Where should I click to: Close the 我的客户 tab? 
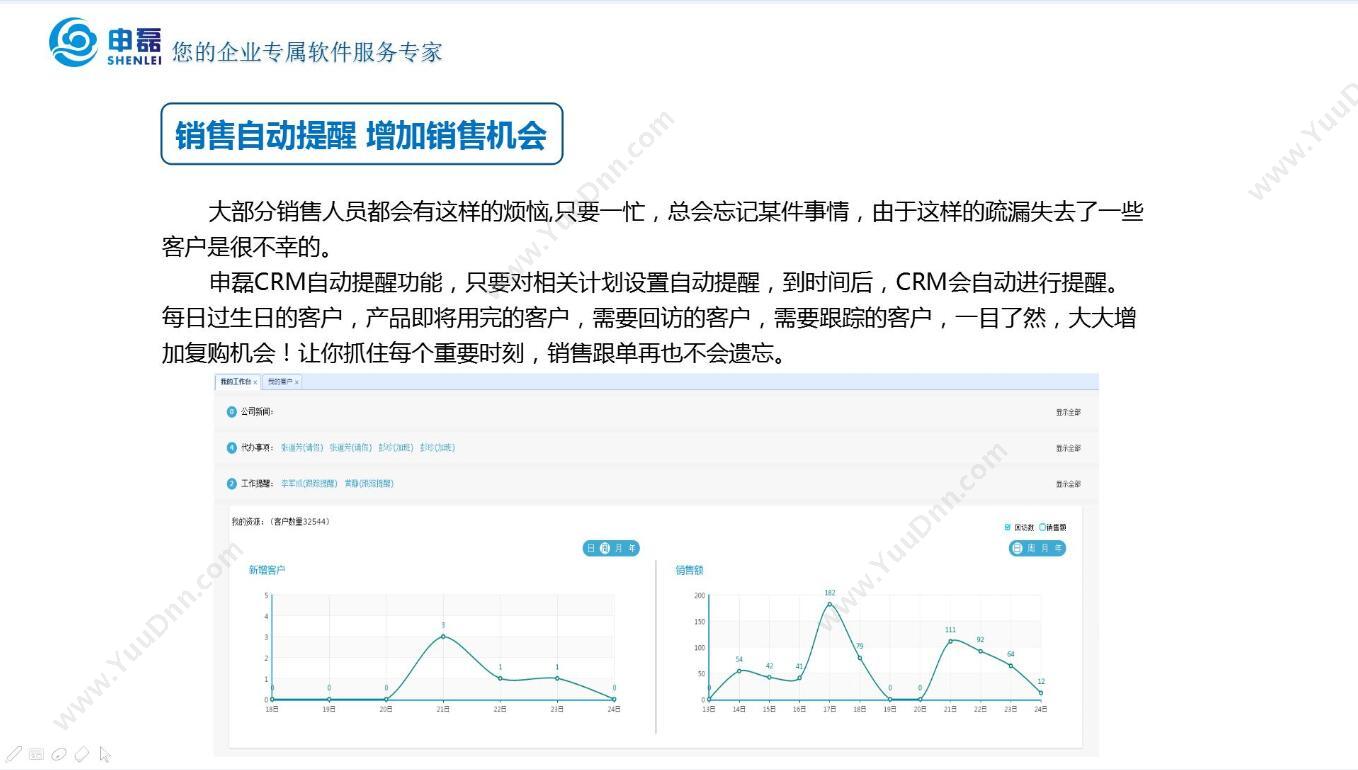point(297,382)
